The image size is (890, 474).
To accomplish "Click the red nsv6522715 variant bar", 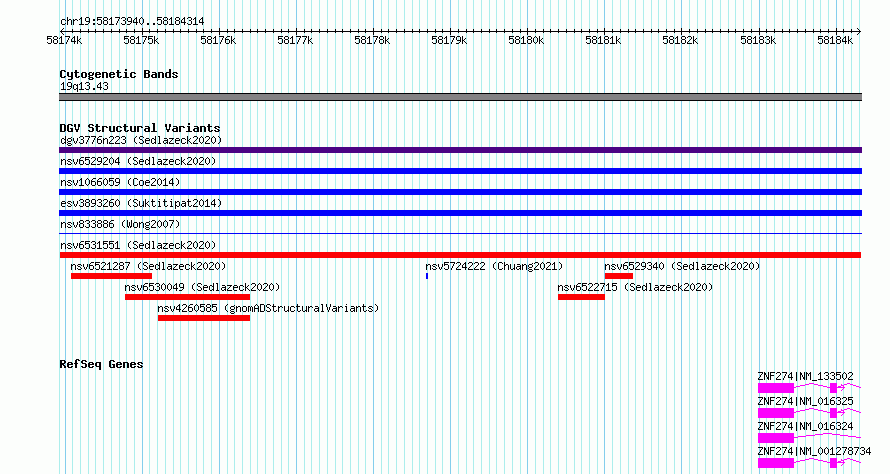I will pos(581,297).
